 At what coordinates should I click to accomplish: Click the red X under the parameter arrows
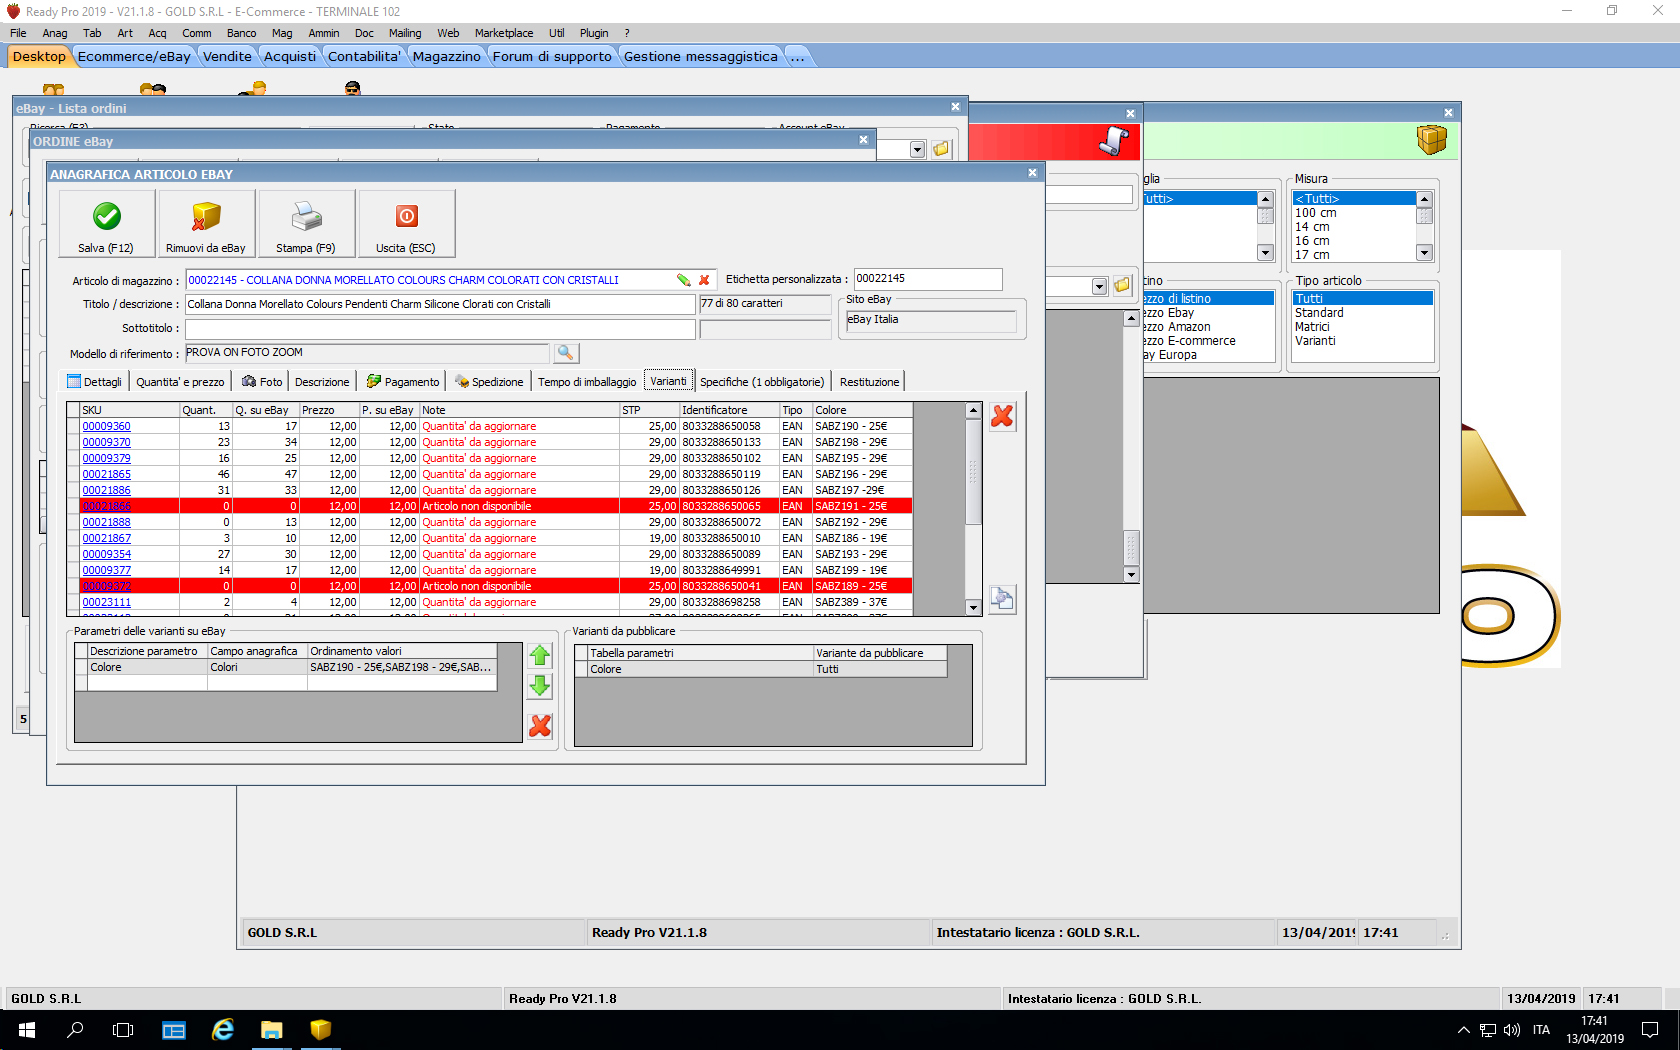[540, 726]
